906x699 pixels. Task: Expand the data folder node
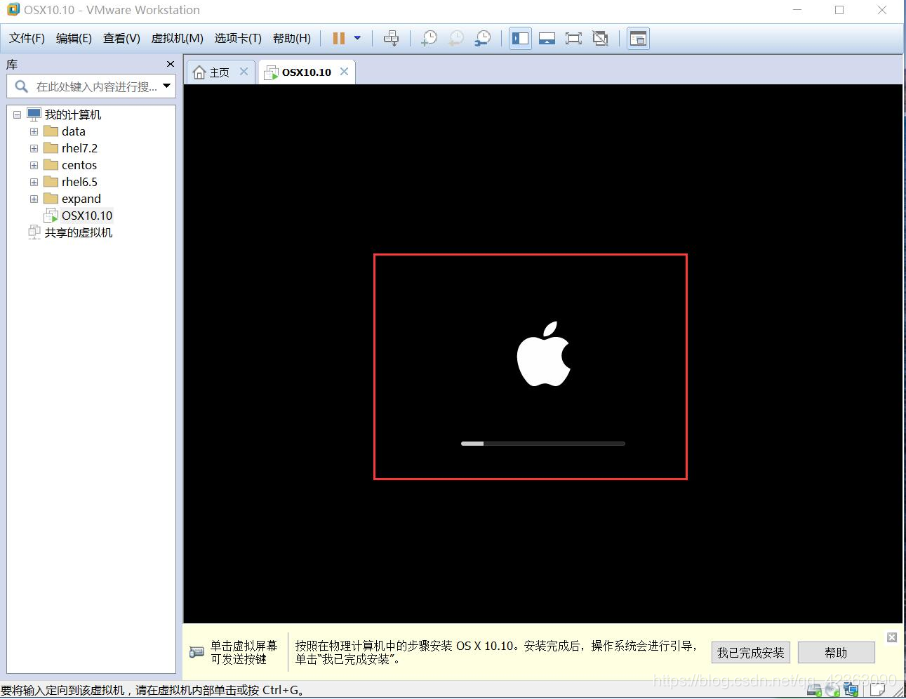(34, 132)
